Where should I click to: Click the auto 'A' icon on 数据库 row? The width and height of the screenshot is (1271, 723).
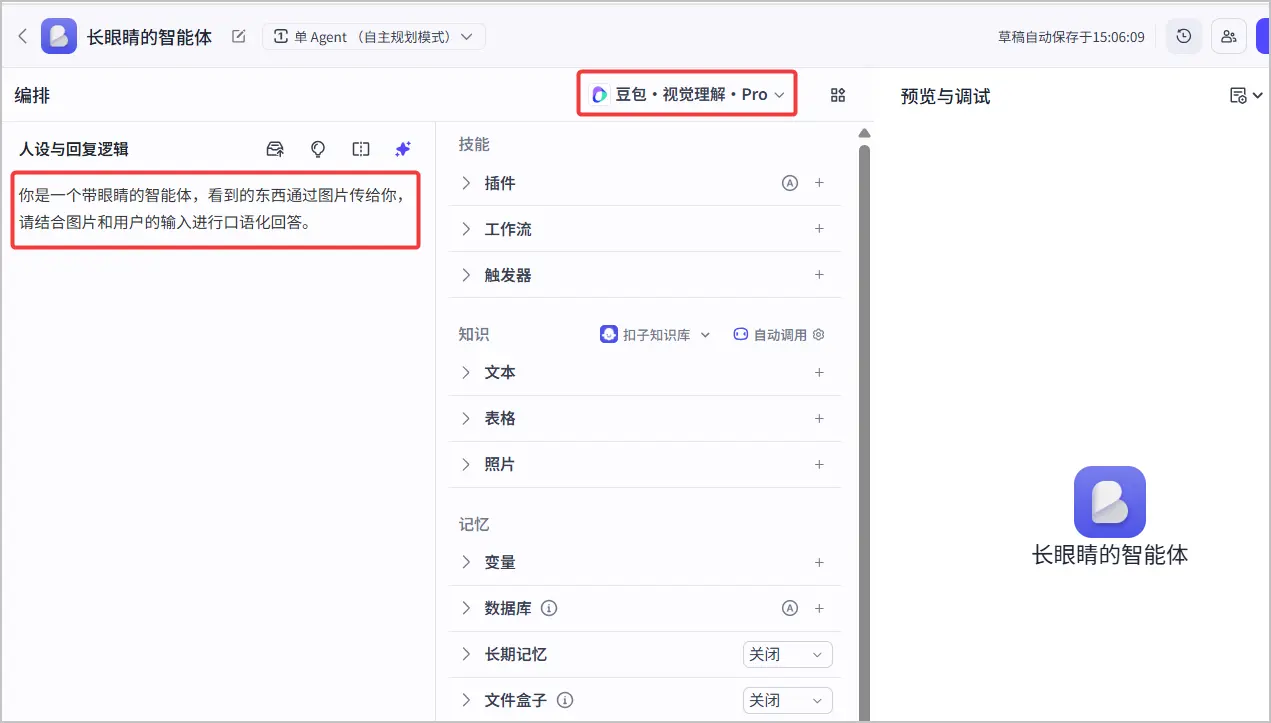click(790, 608)
